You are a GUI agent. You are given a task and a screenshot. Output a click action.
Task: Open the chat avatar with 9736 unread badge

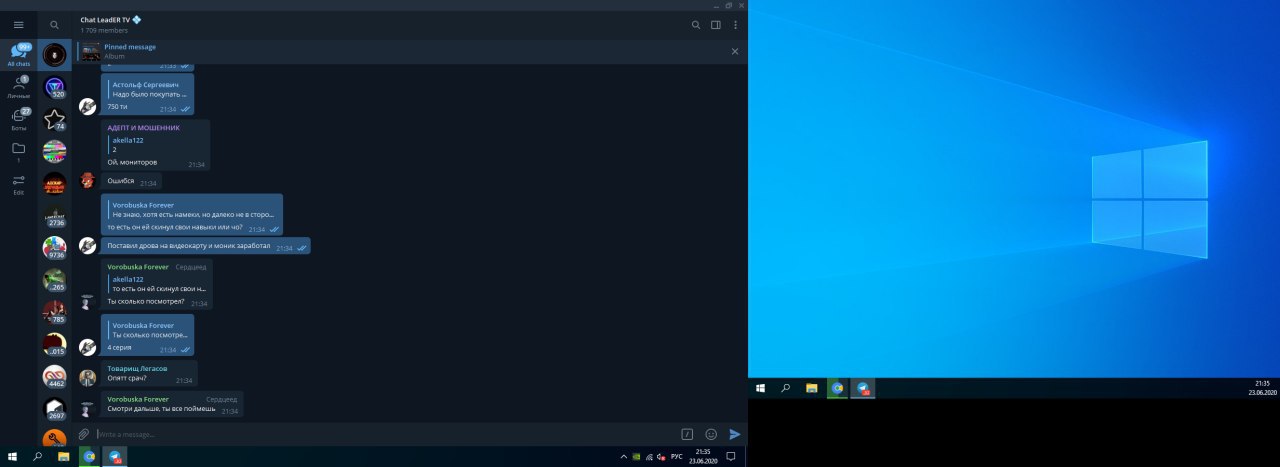(54, 247)
